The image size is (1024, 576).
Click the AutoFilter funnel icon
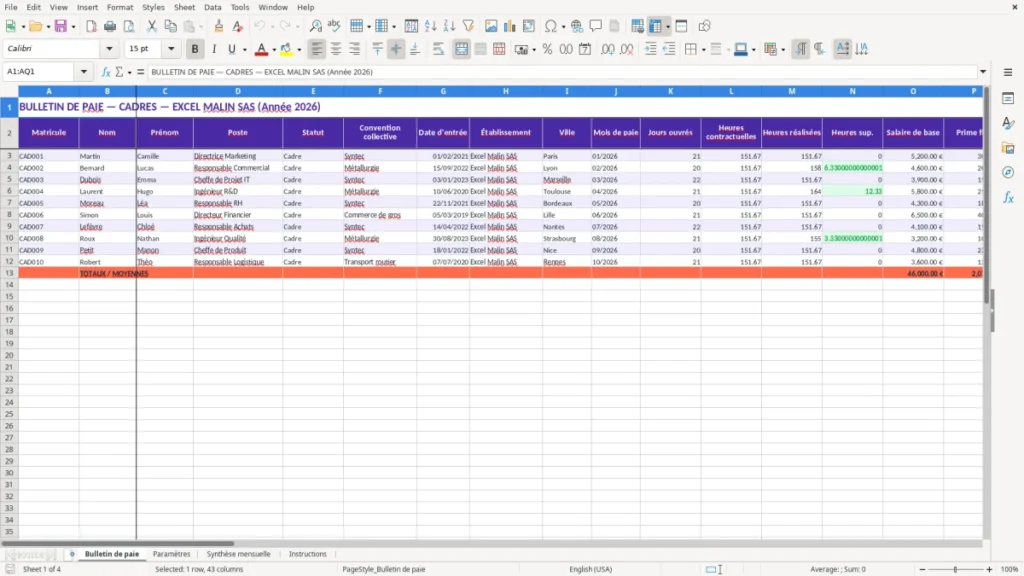[x=468, y=26]
